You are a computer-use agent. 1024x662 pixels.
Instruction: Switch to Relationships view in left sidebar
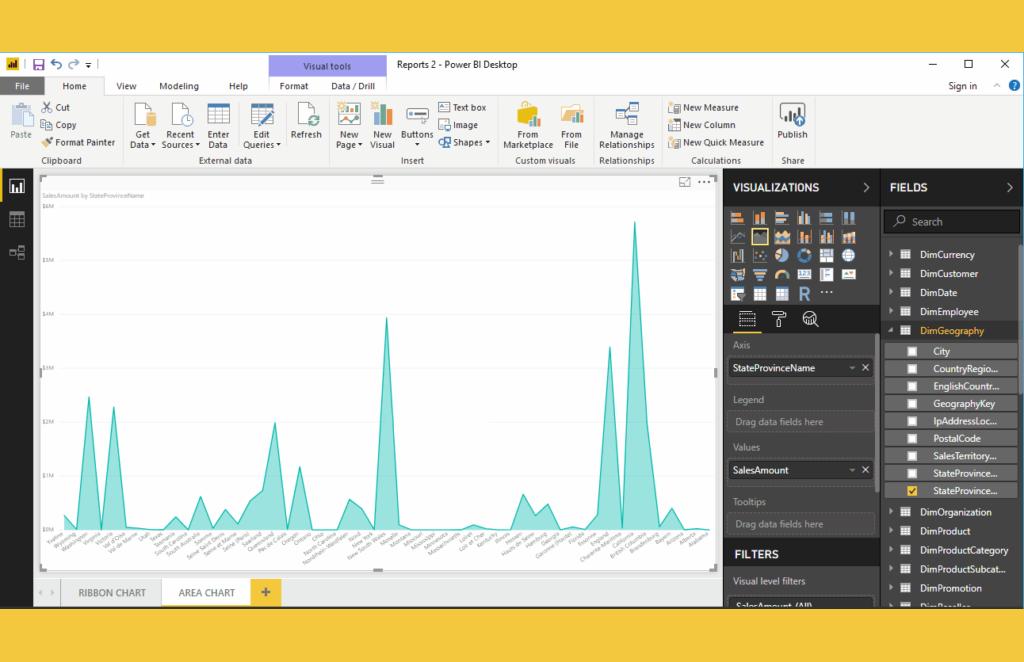[x=16, y=252]
